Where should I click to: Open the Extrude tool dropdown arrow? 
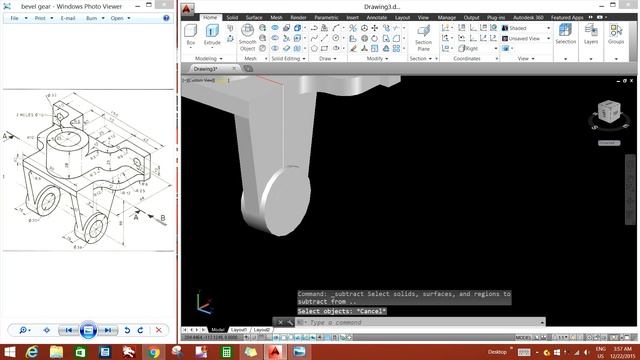pyautogui.click(x=212, y=48)
